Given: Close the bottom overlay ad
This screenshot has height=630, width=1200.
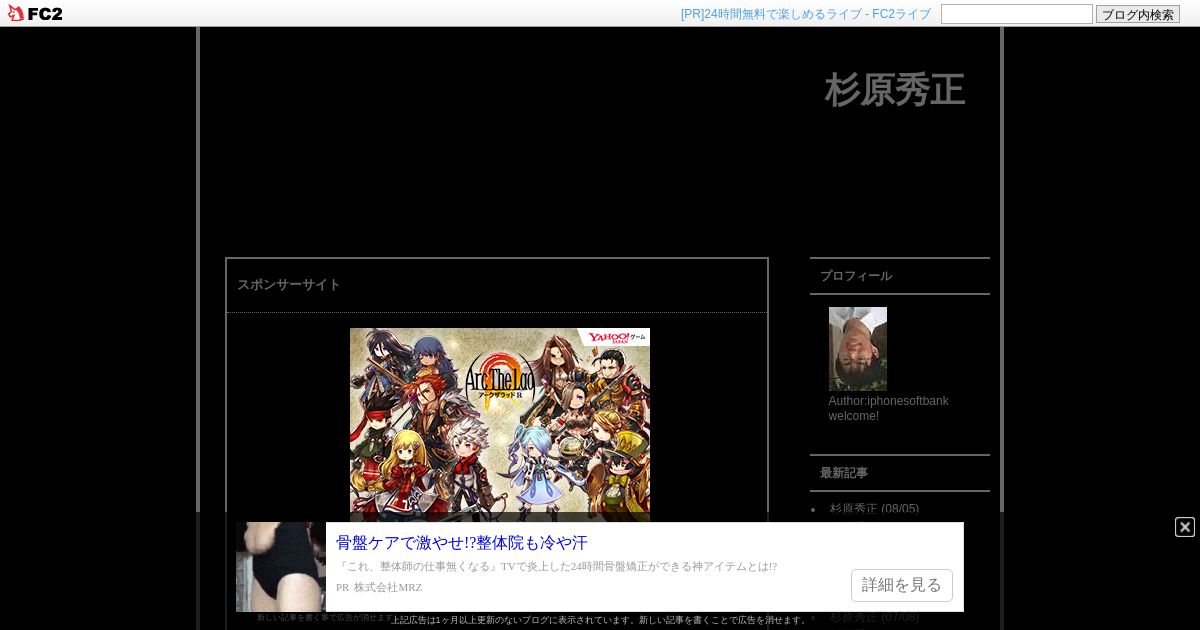Looking at the screenshot, I should coord(1185,527).
